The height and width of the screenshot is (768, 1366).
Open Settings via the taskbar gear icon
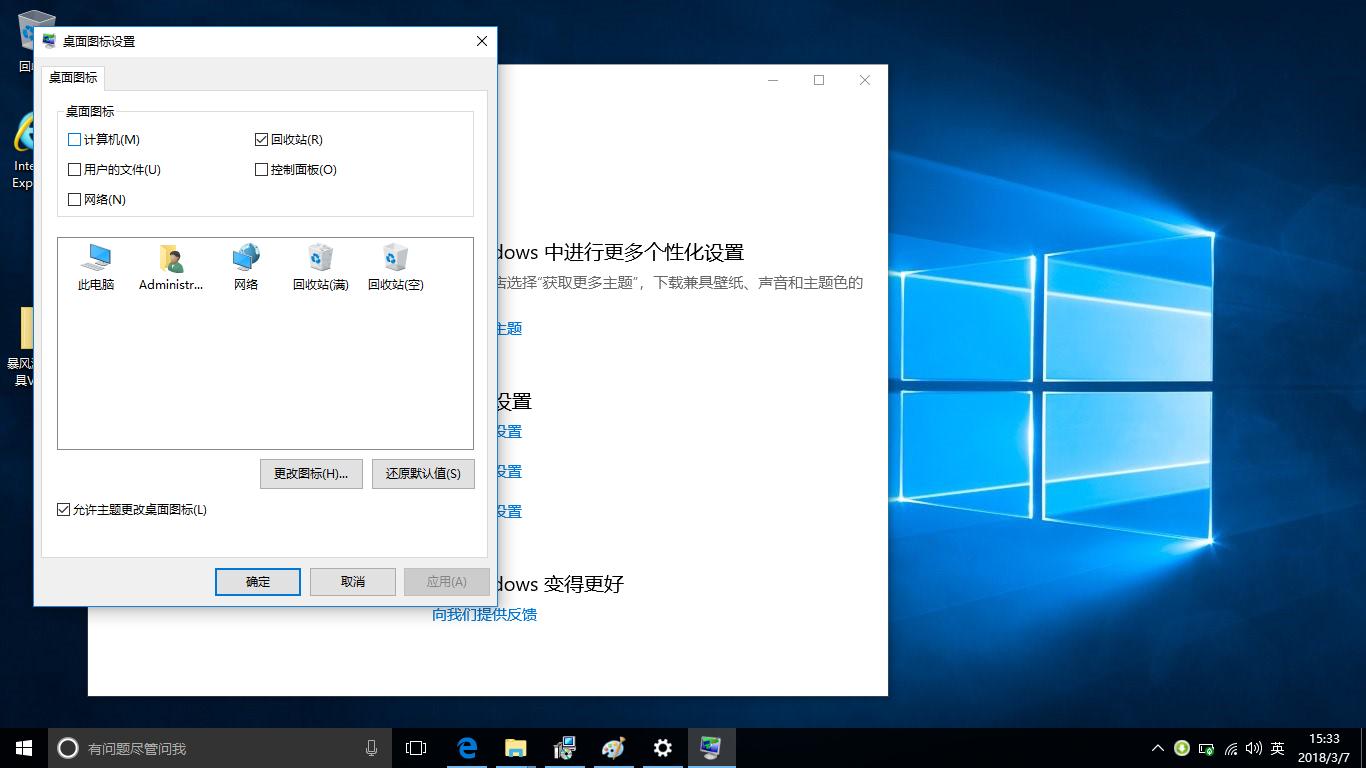pos(662,747)
